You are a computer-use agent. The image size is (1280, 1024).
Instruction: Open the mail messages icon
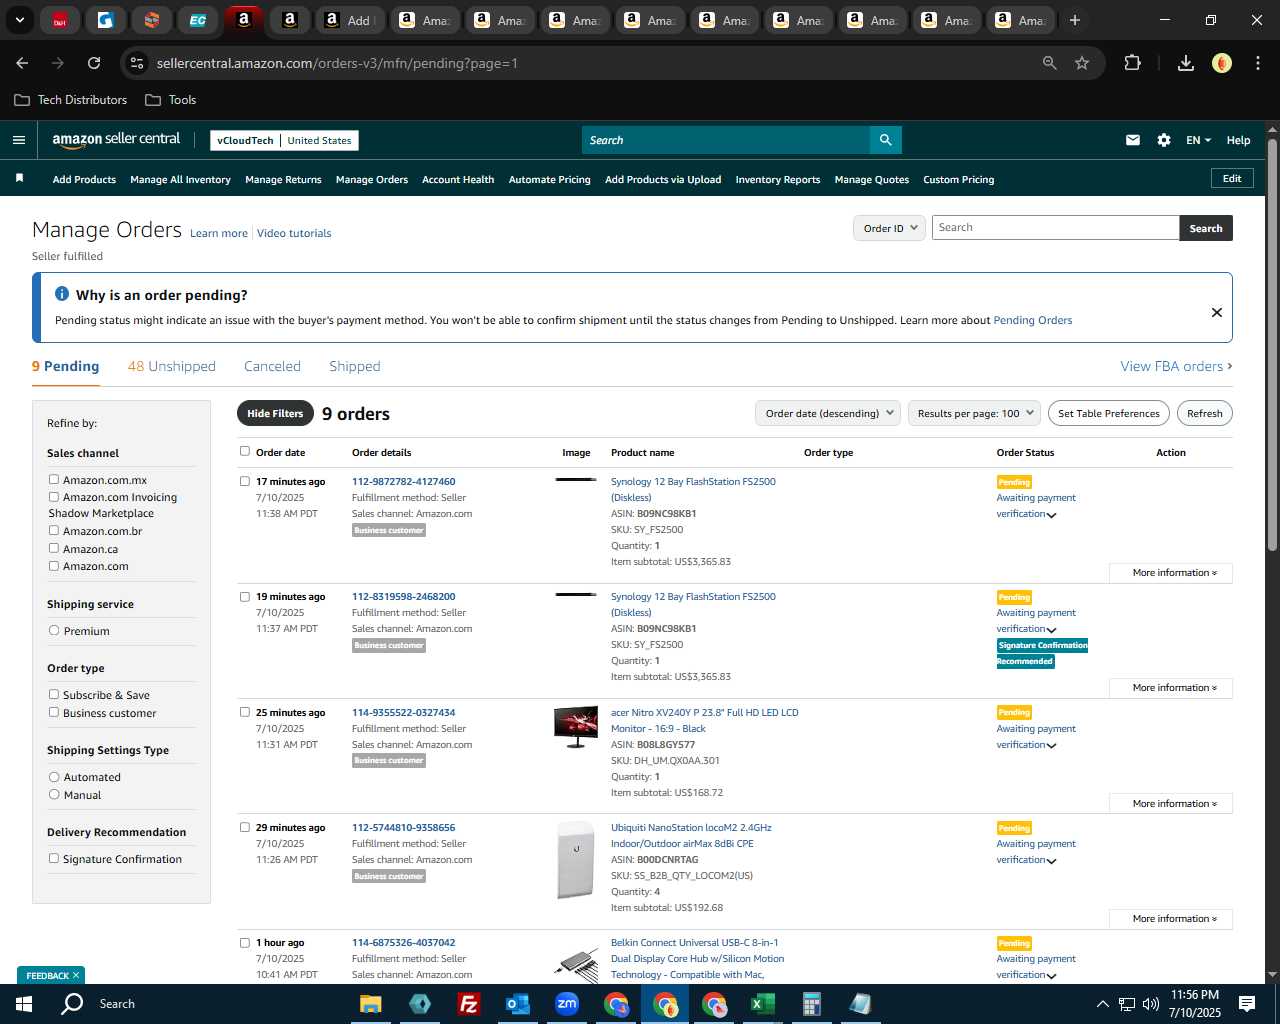click(x=1133, y=140)
